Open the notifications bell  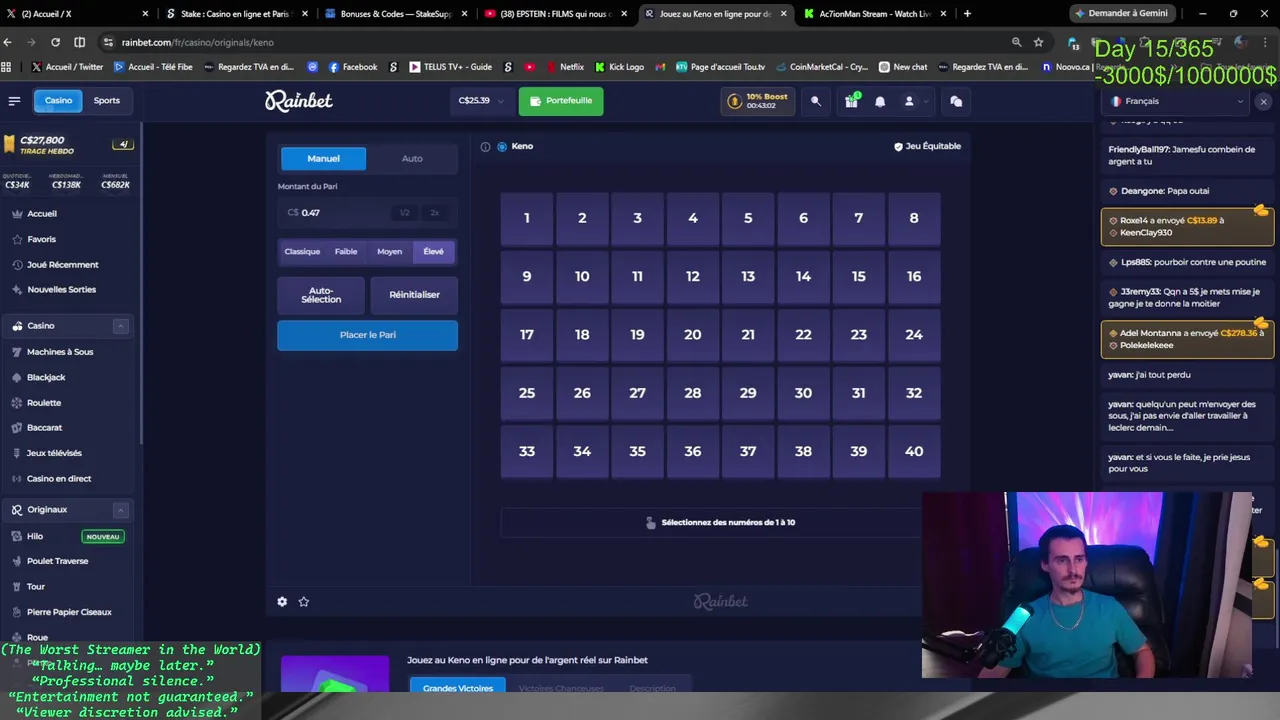880,101
